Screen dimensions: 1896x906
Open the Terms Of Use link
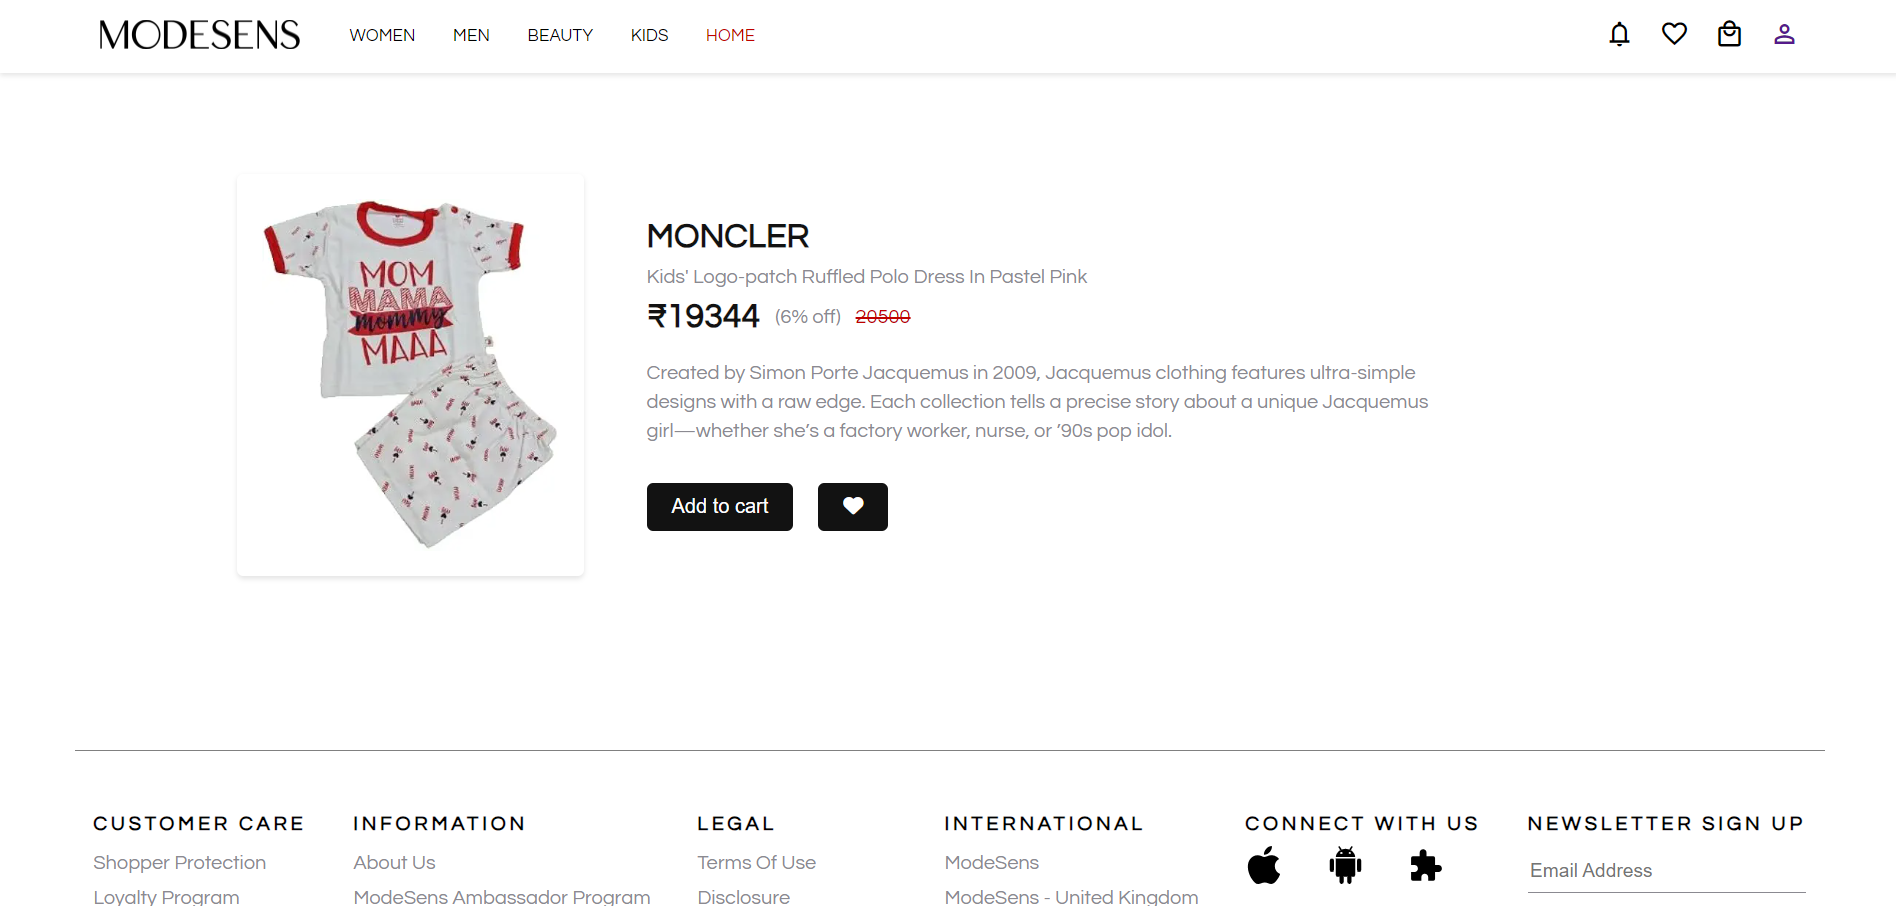tap(757, 862)
